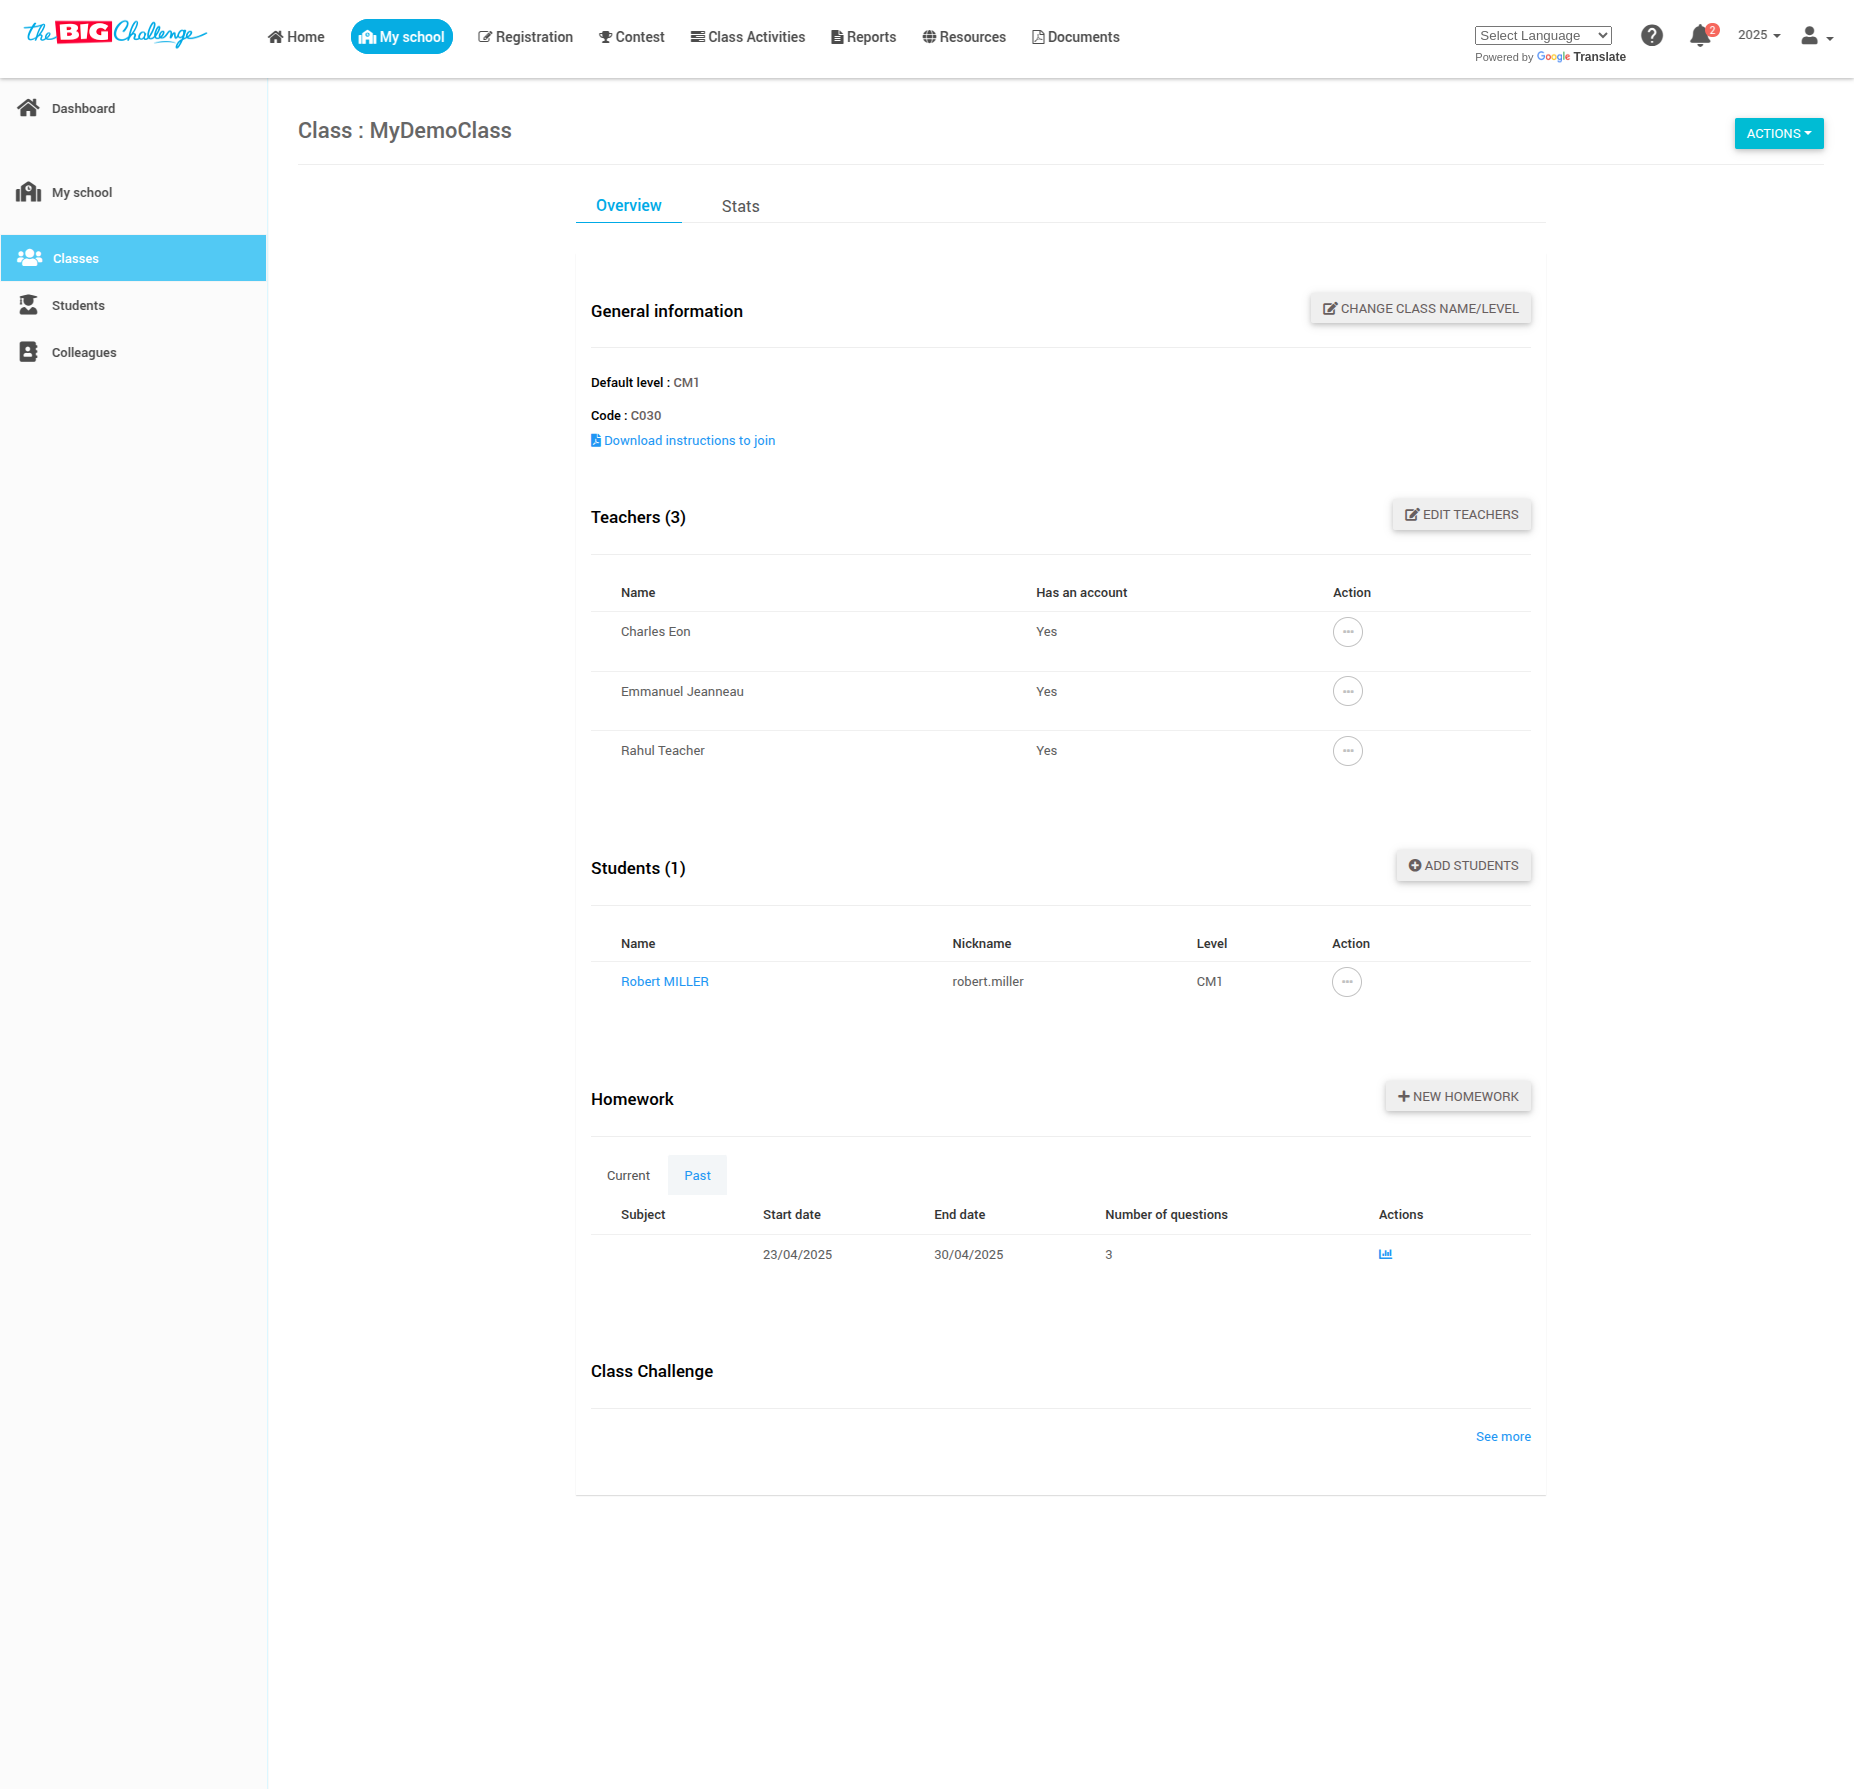Viewport: 1854px width, 1791px height.
Task: Open the user account icon menu
Action: 1816,36
